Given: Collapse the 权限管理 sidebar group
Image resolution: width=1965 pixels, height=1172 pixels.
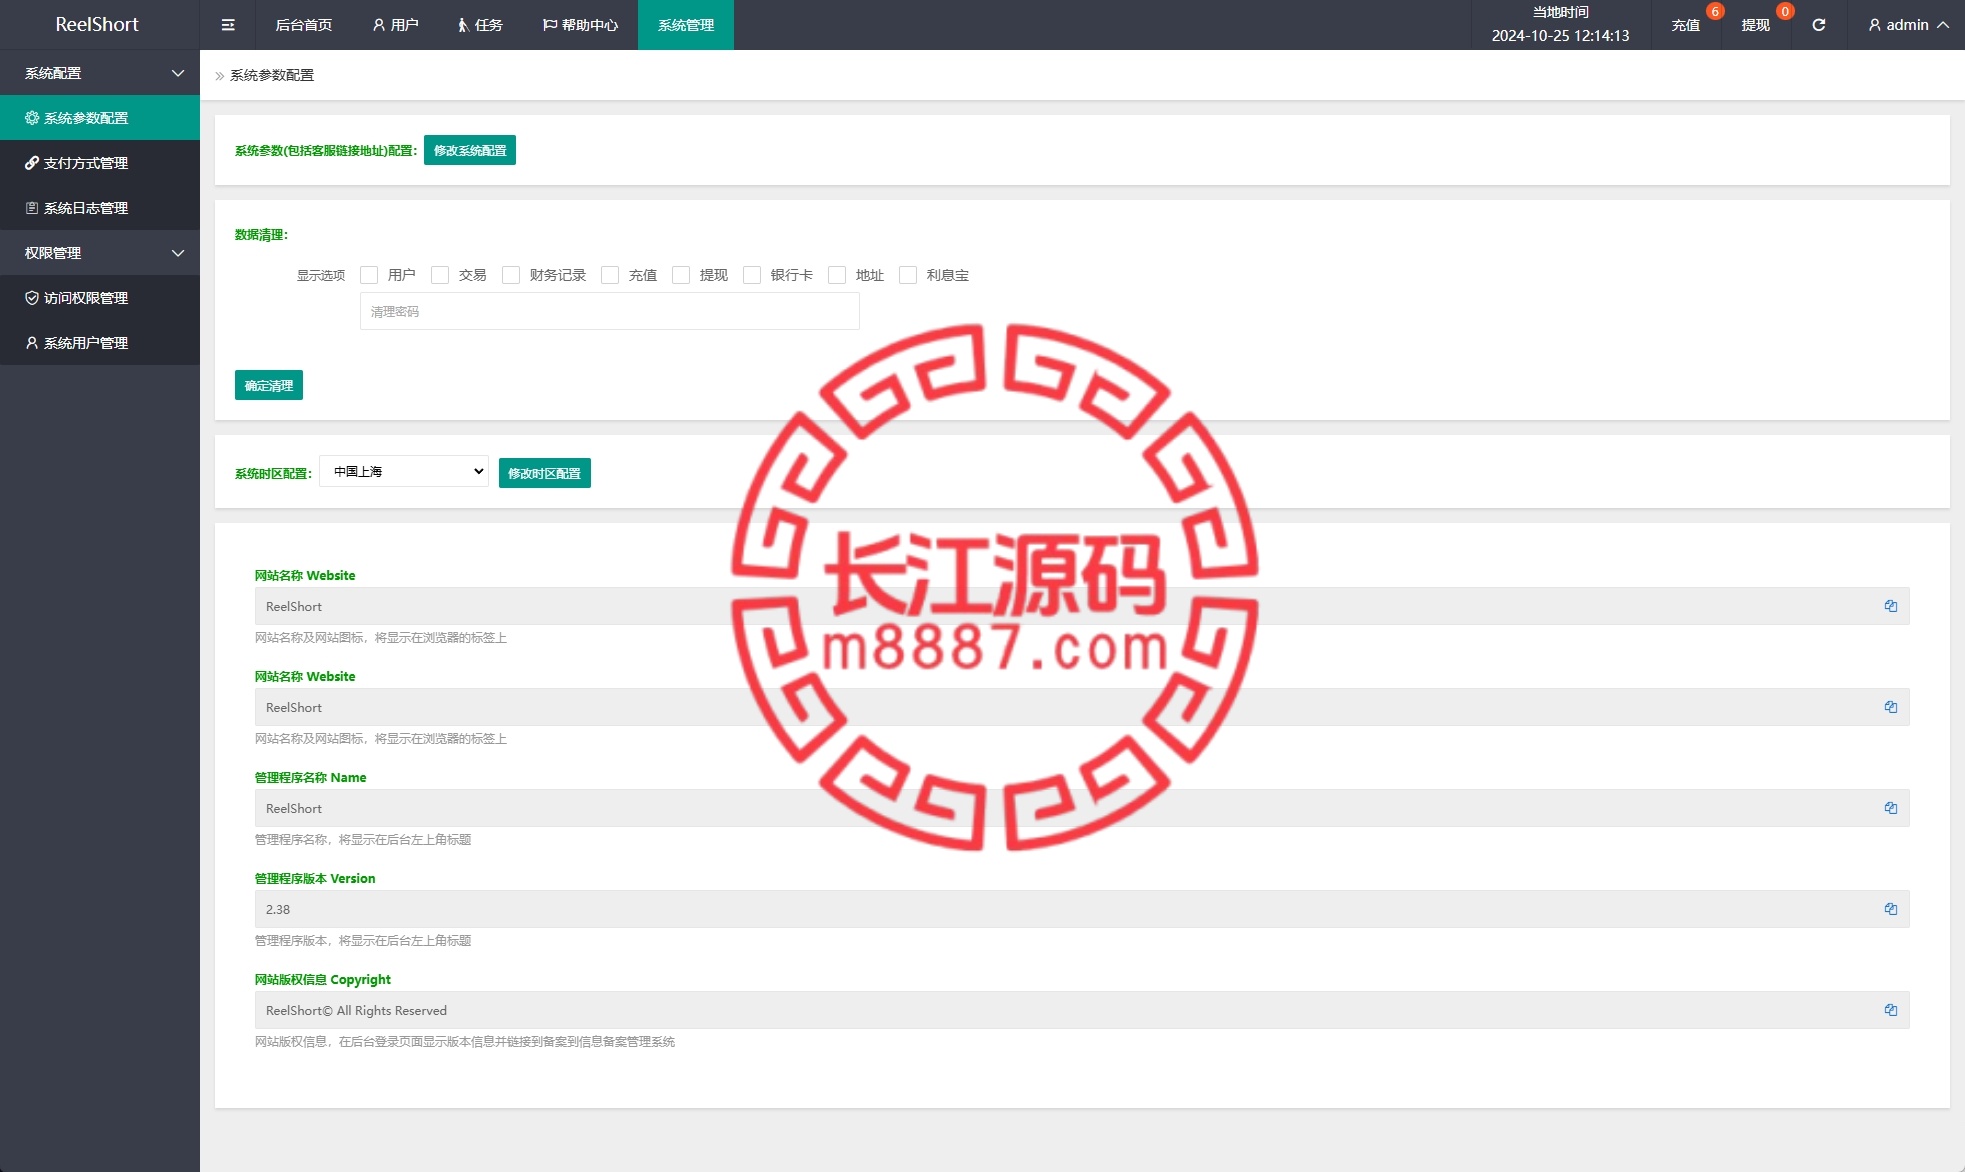Looking at the screenshot, I should click(100, 253).
